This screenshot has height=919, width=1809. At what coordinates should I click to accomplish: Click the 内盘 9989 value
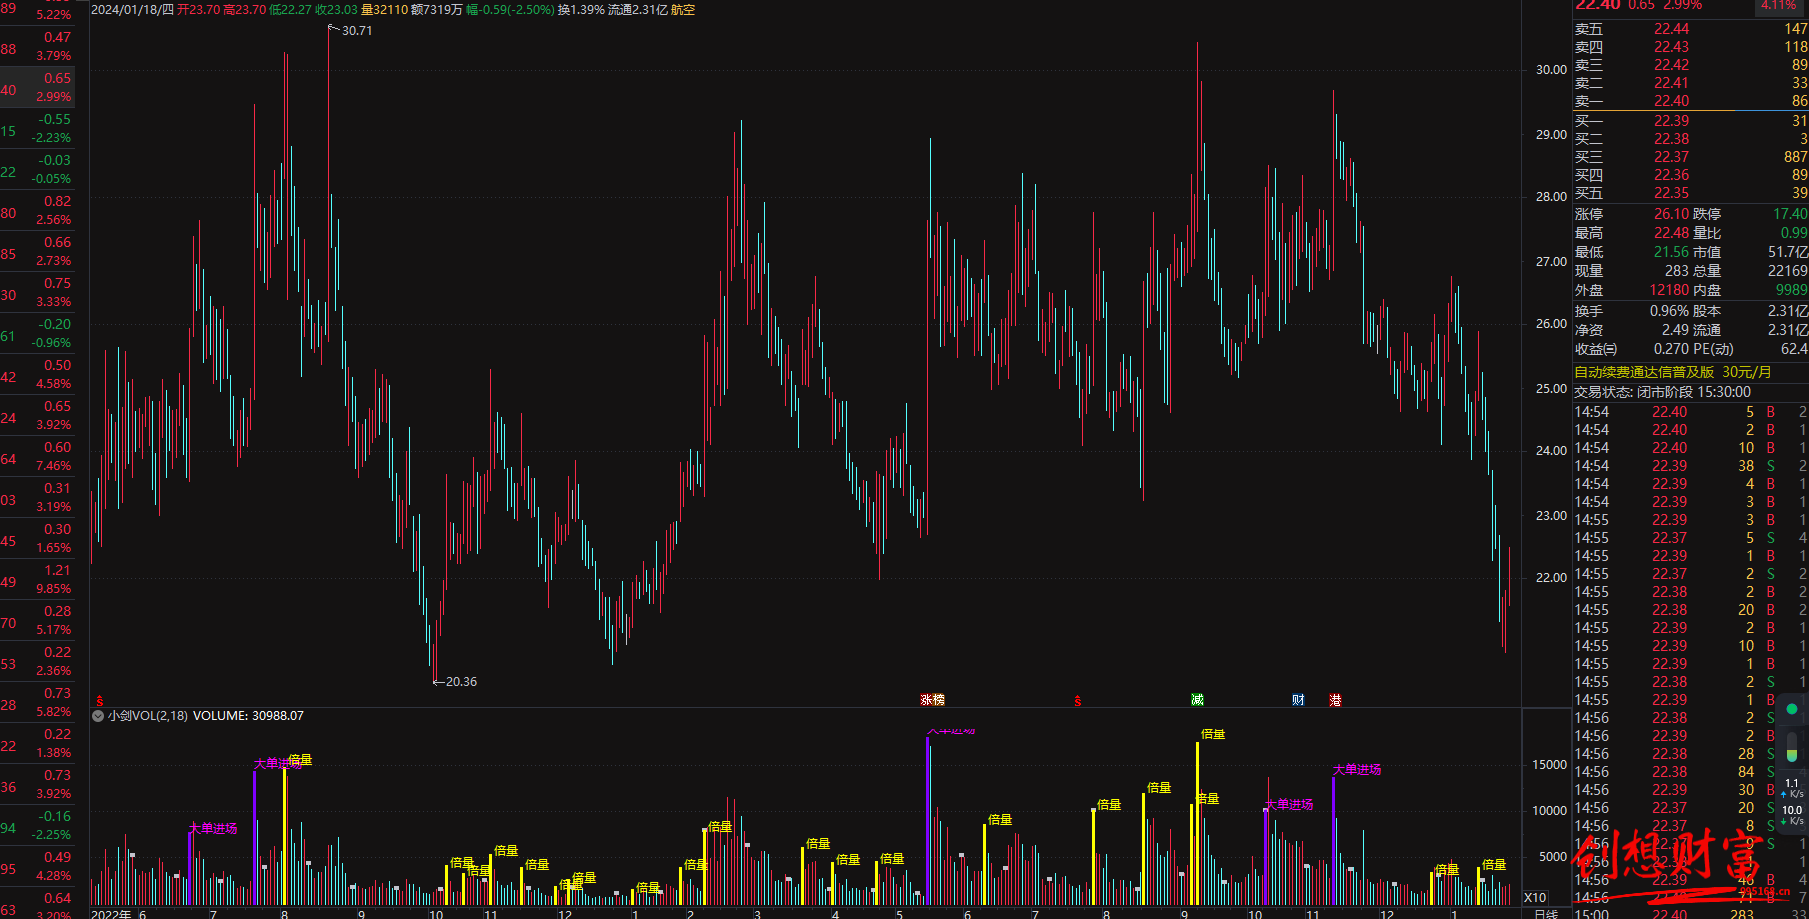[x=1792, y=290]
